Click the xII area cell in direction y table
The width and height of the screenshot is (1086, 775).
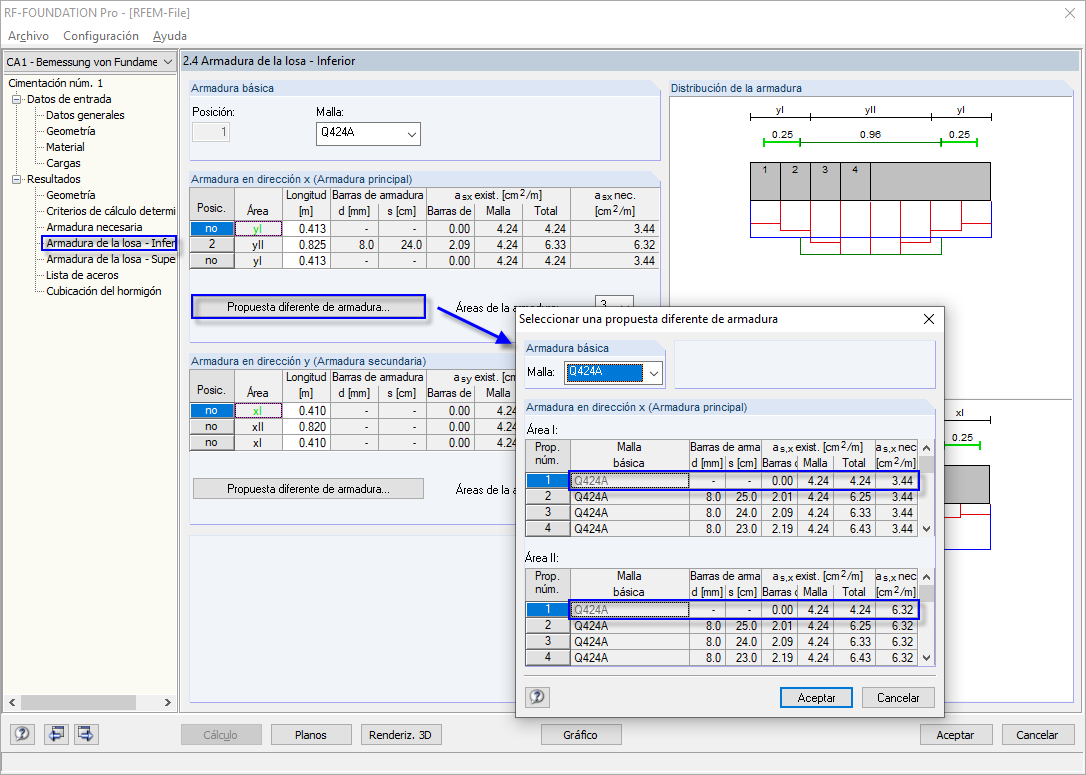point(258,427)
